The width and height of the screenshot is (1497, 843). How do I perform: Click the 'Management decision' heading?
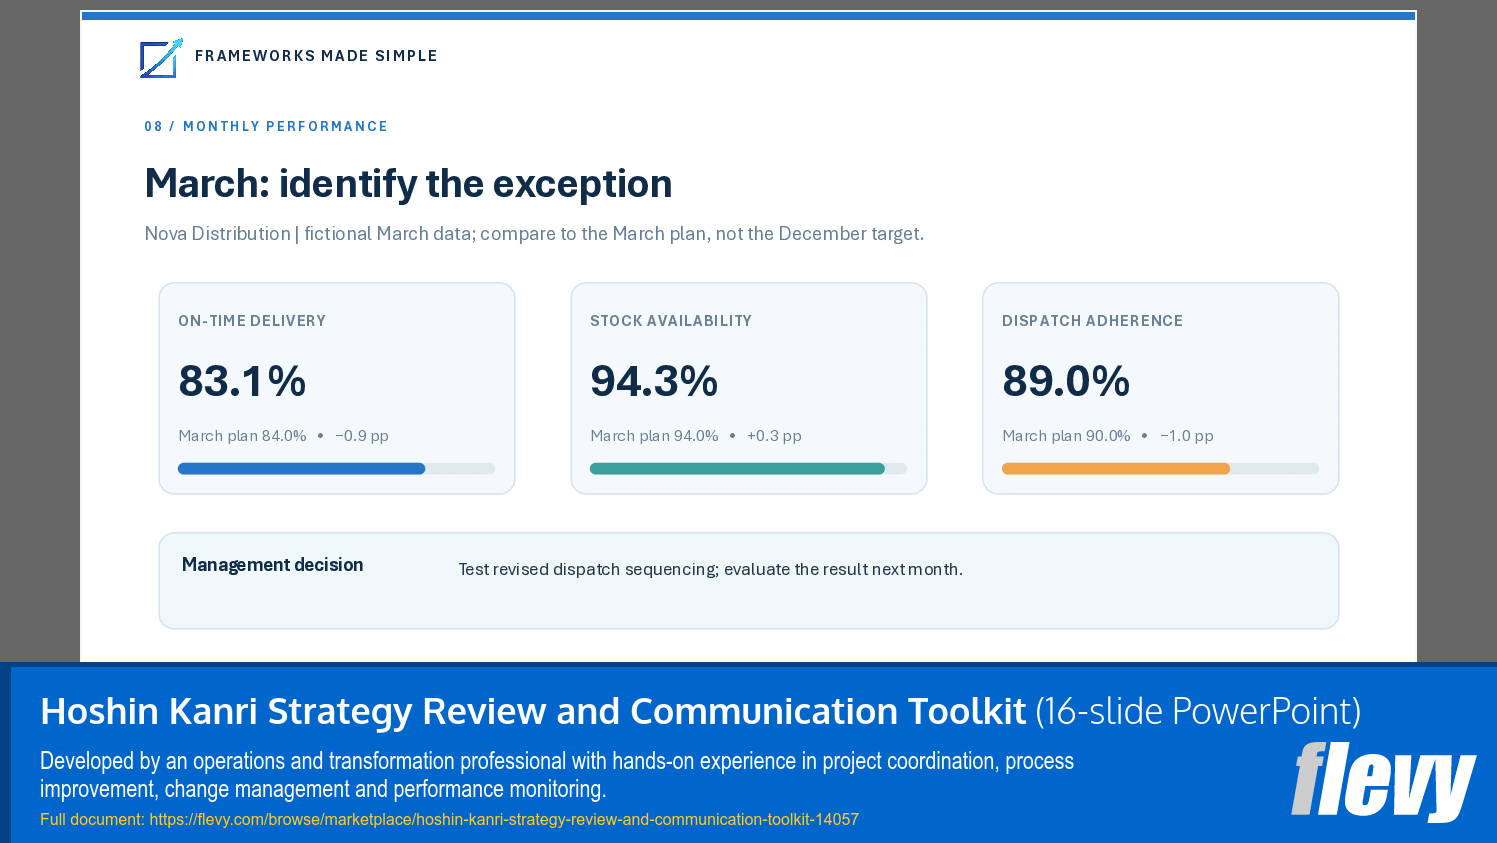click(x=272, y=565)
